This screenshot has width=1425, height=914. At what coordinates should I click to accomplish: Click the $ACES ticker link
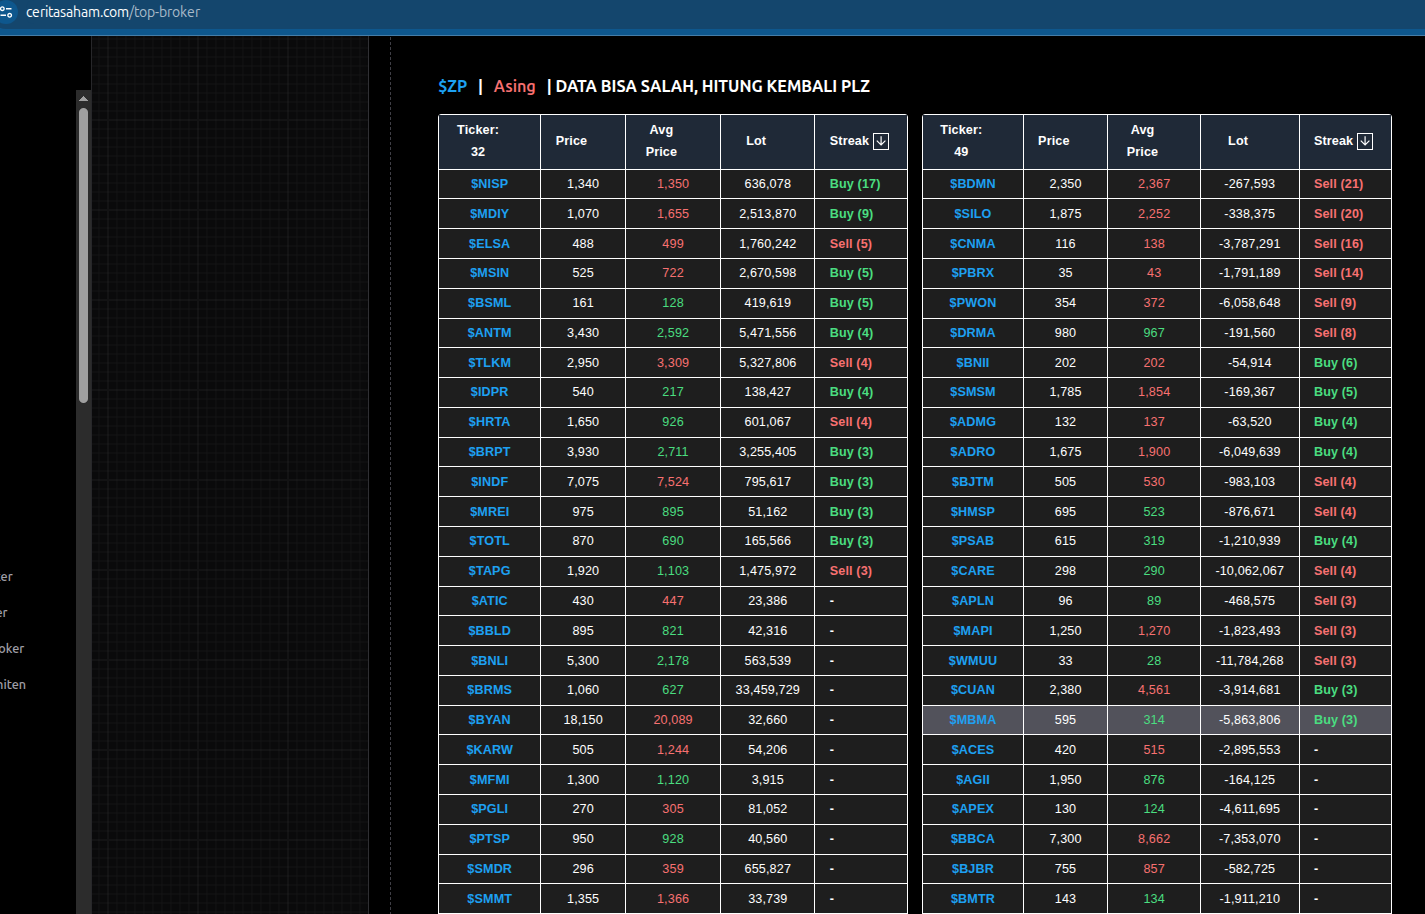click(973, 750)
